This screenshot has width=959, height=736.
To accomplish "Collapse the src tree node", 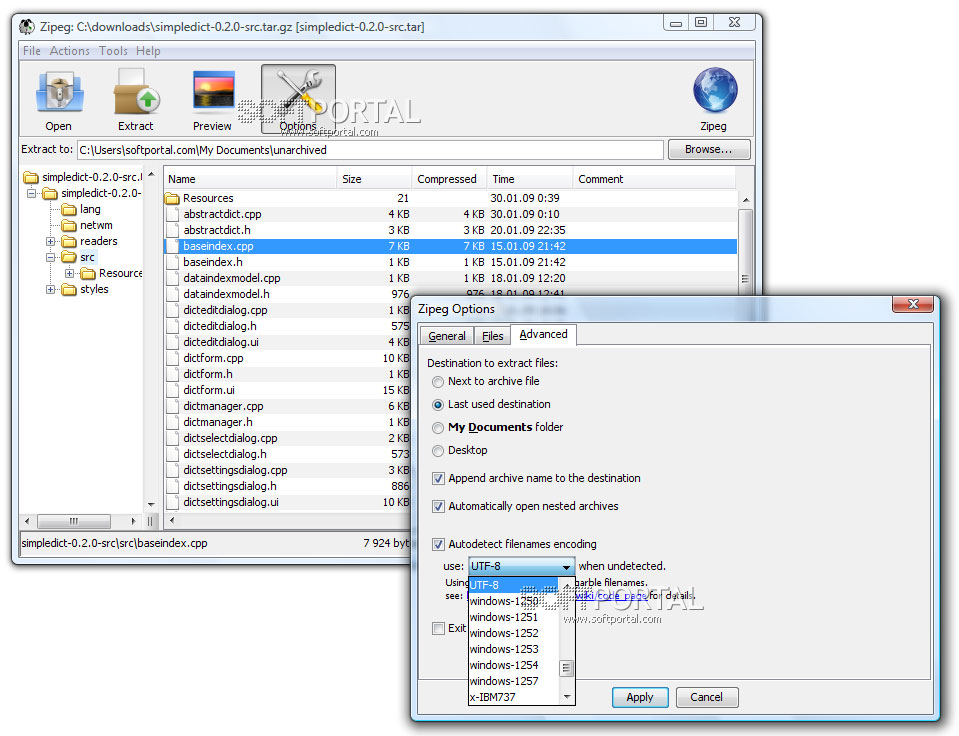I will (51, 257).
